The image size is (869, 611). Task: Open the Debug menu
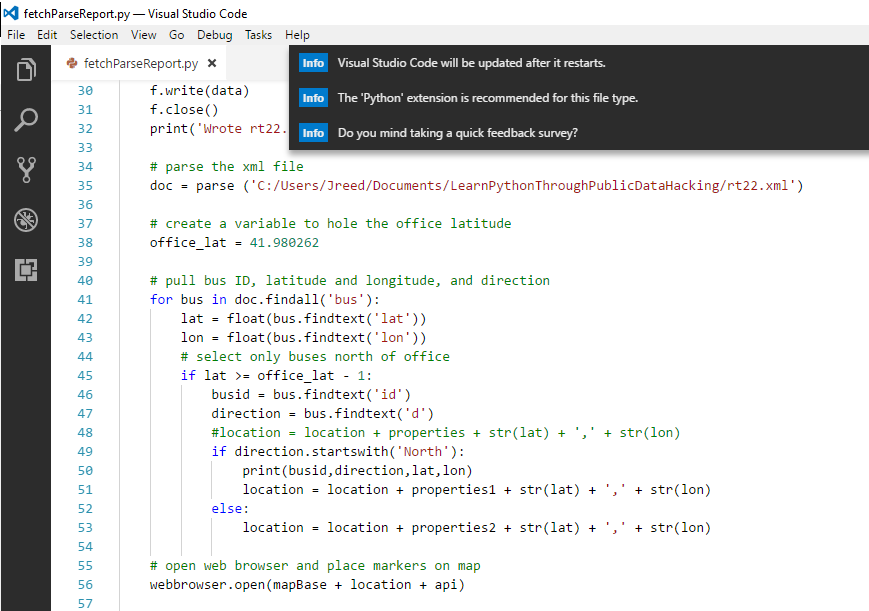click(x=215, y=35)
